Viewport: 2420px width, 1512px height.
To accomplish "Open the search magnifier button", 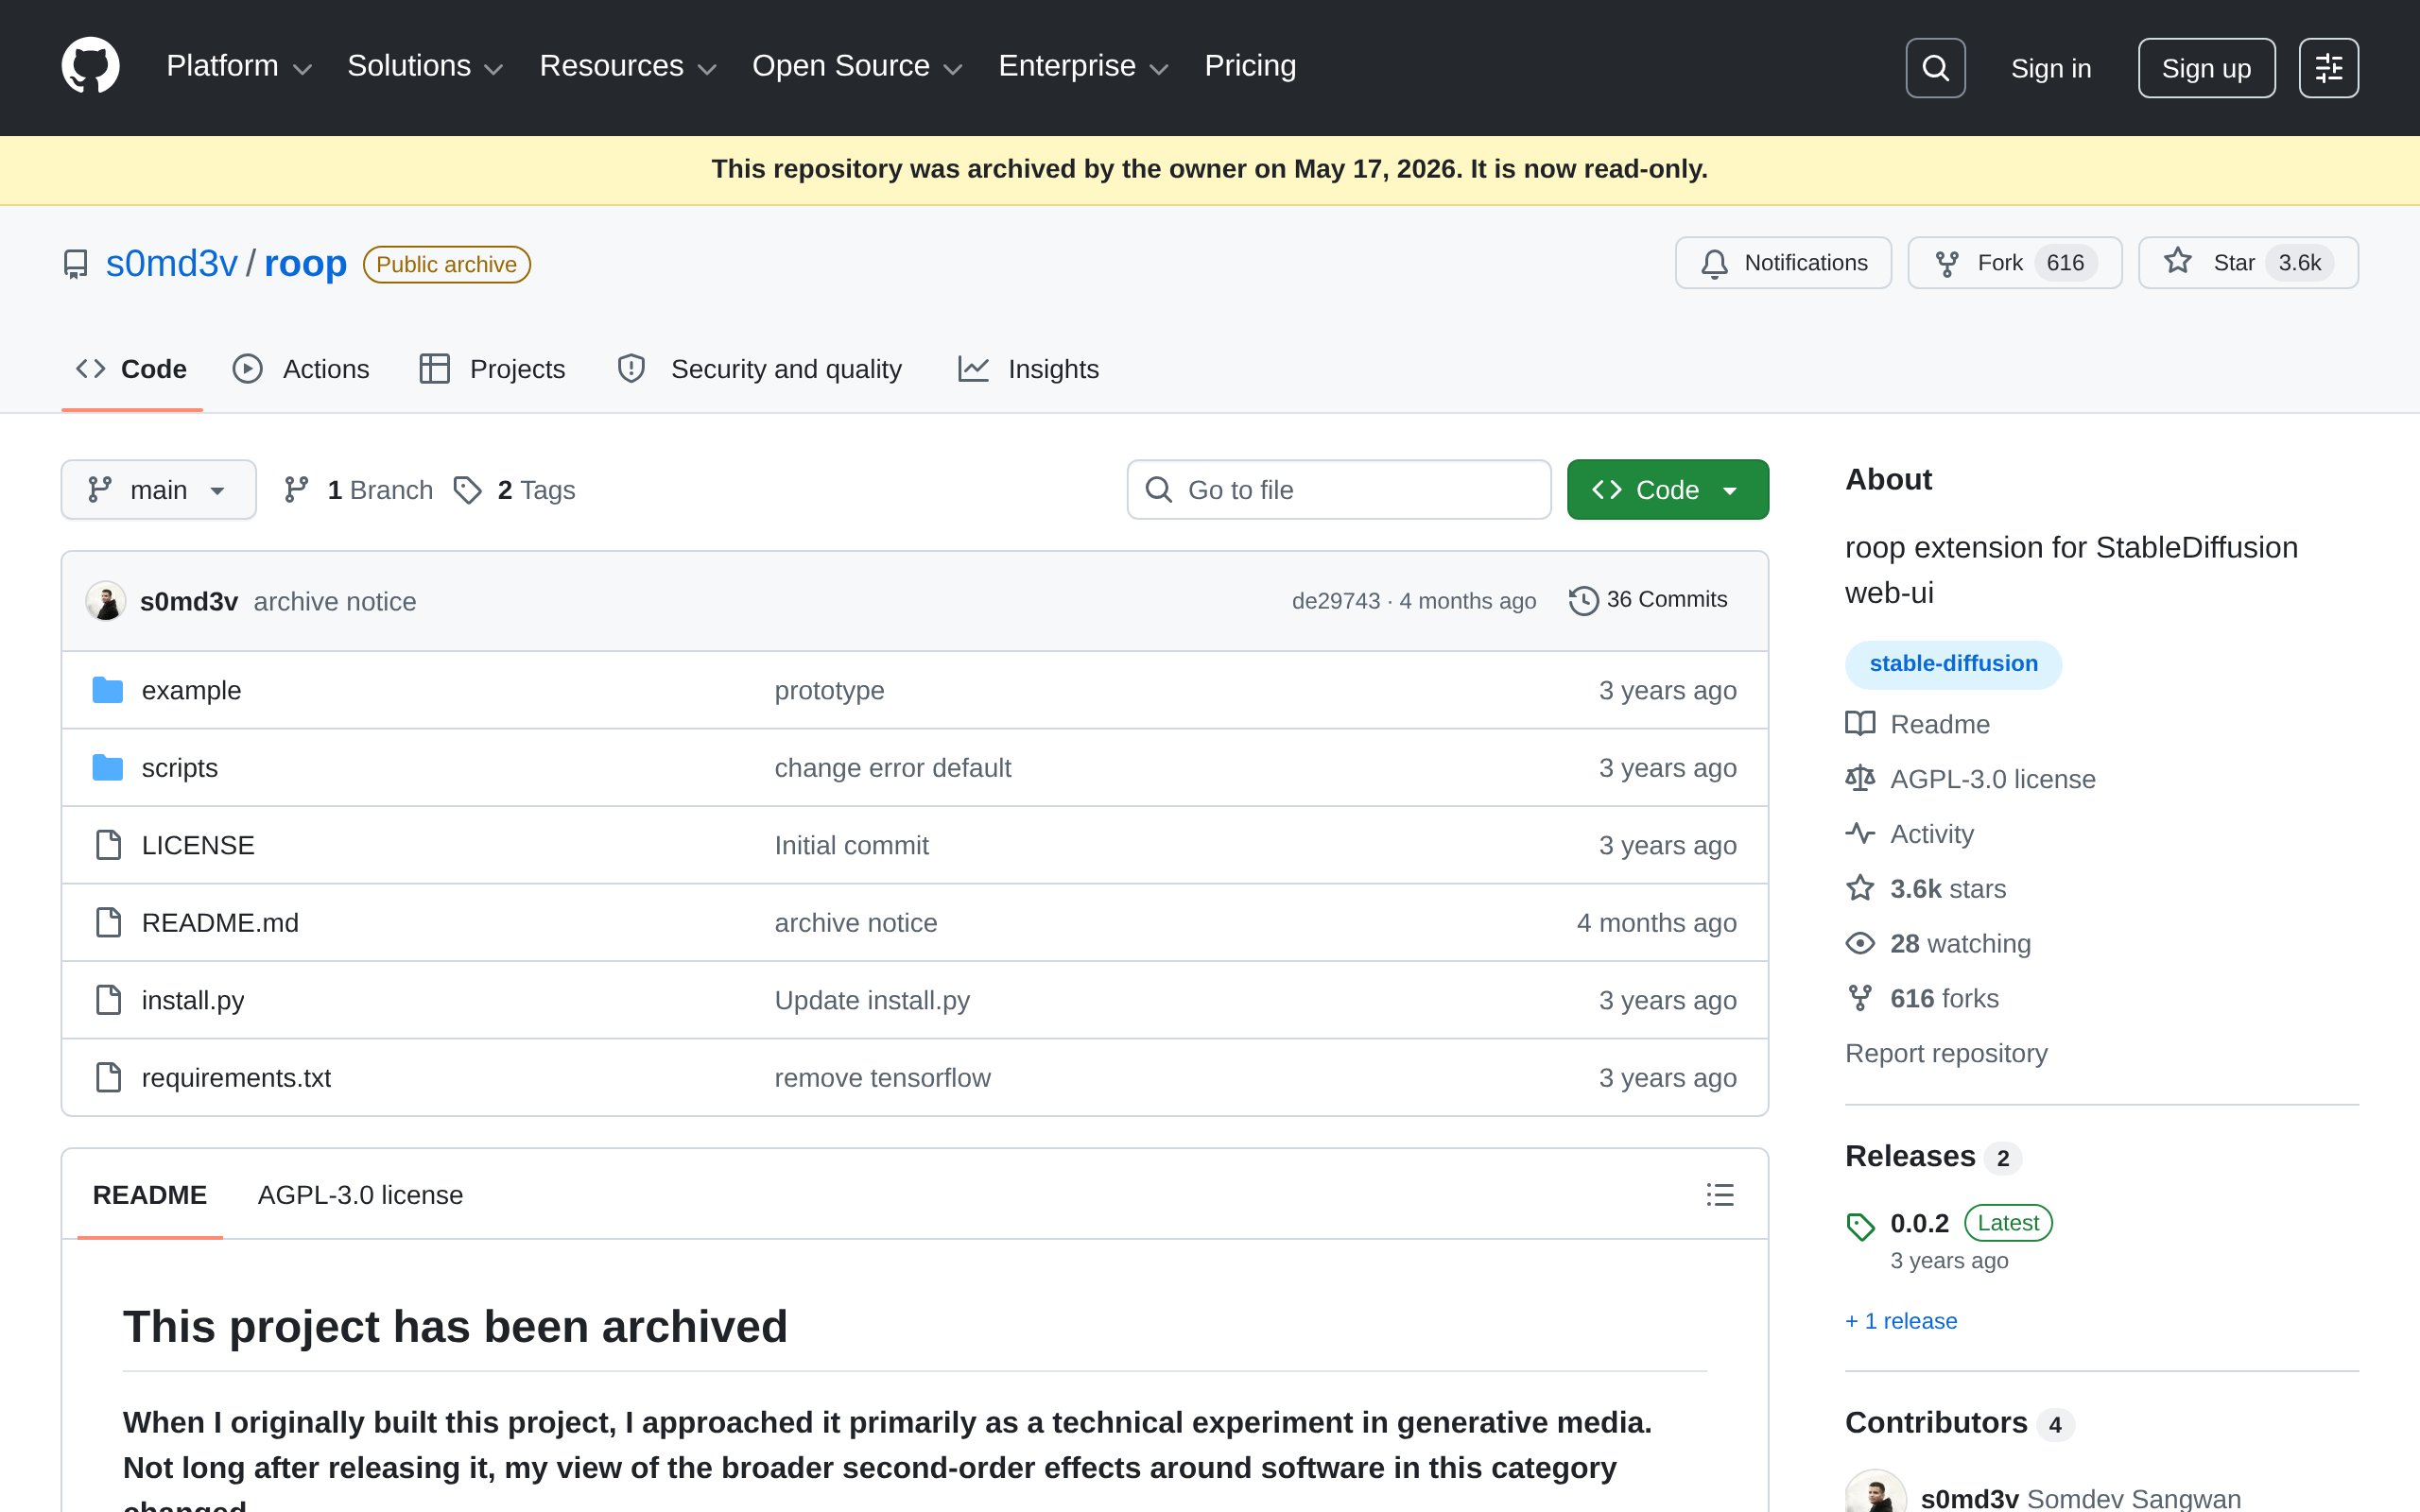I will (x=1935, y=68).
